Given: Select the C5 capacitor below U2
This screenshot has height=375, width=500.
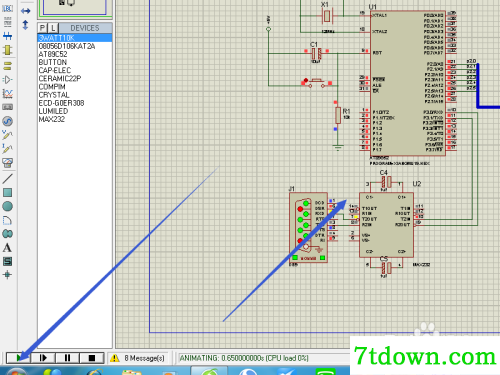Looking at the screenshot, I should pos(386,268).
